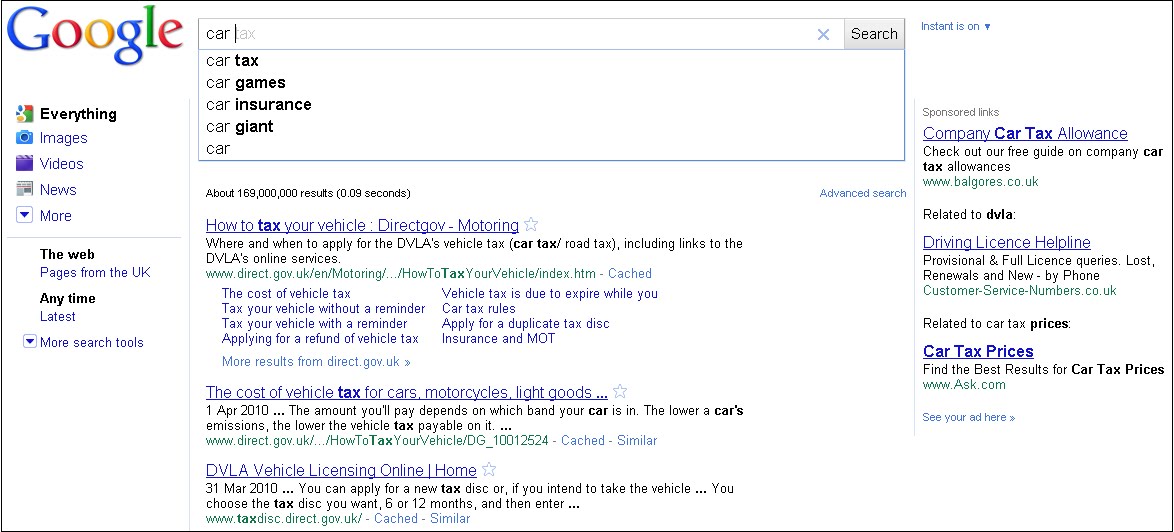Screen dimensions: 1174x532
Task: Click the Sponsored links label
Action: click(961, 112)
